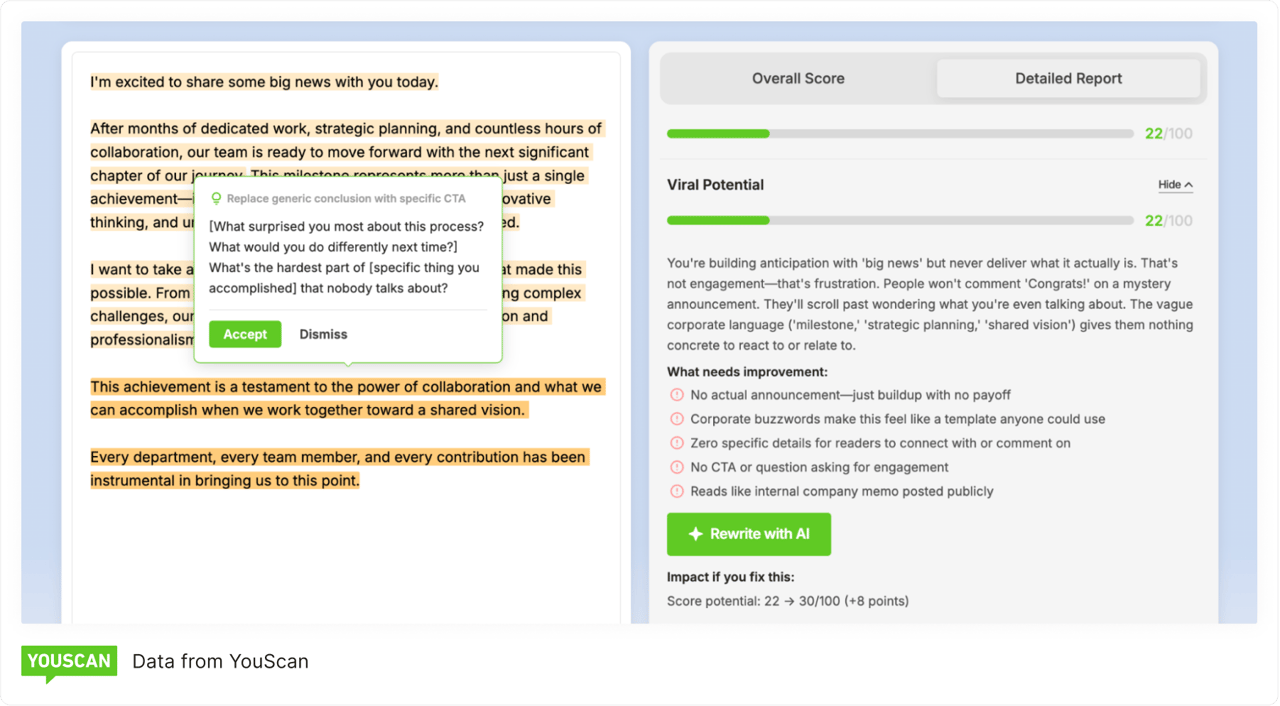Click the sparkle icon on Rewrite button

(696, 534)
